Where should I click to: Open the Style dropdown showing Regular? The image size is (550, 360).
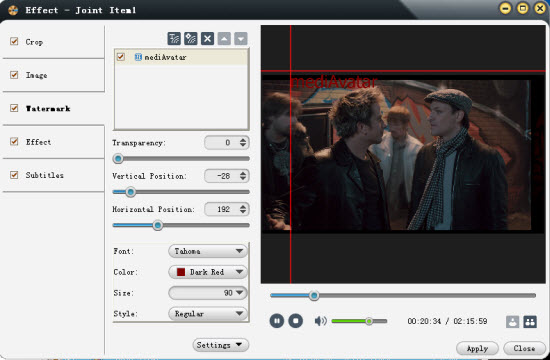[208, 314]
